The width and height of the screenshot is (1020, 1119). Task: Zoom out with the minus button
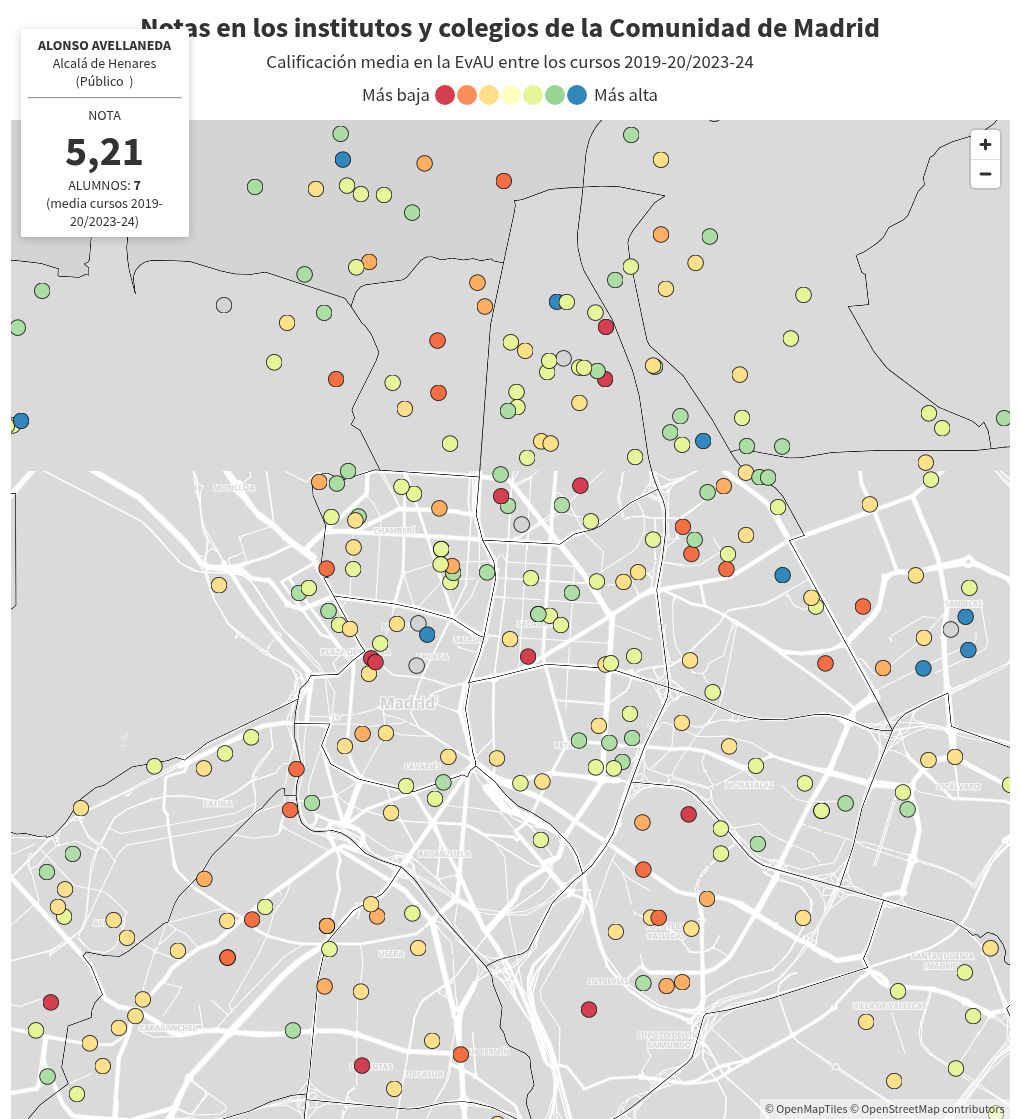tap(984, 173)
